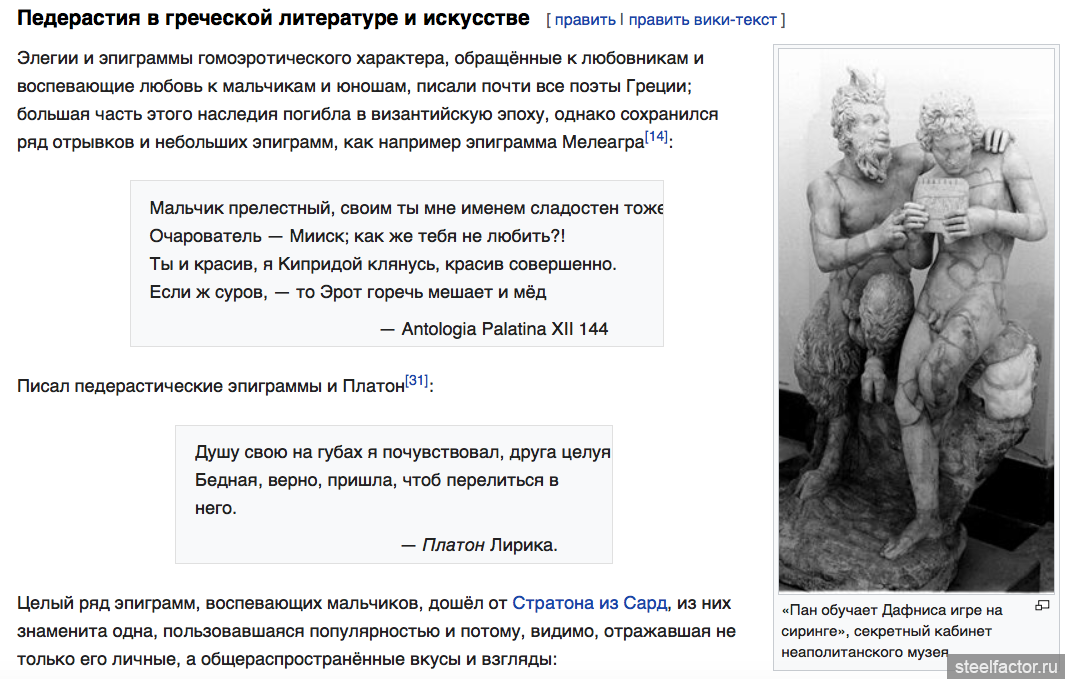The width and height of the screenshot is (1065, 679).
Task: Open the Pan and Daphnis statue thumbnail
Action: click(916, 320)
